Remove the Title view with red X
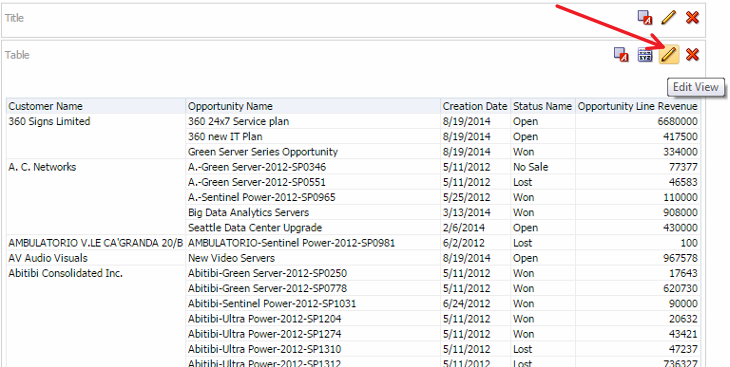Screen dimensions: 730x367 pos(692,18)
